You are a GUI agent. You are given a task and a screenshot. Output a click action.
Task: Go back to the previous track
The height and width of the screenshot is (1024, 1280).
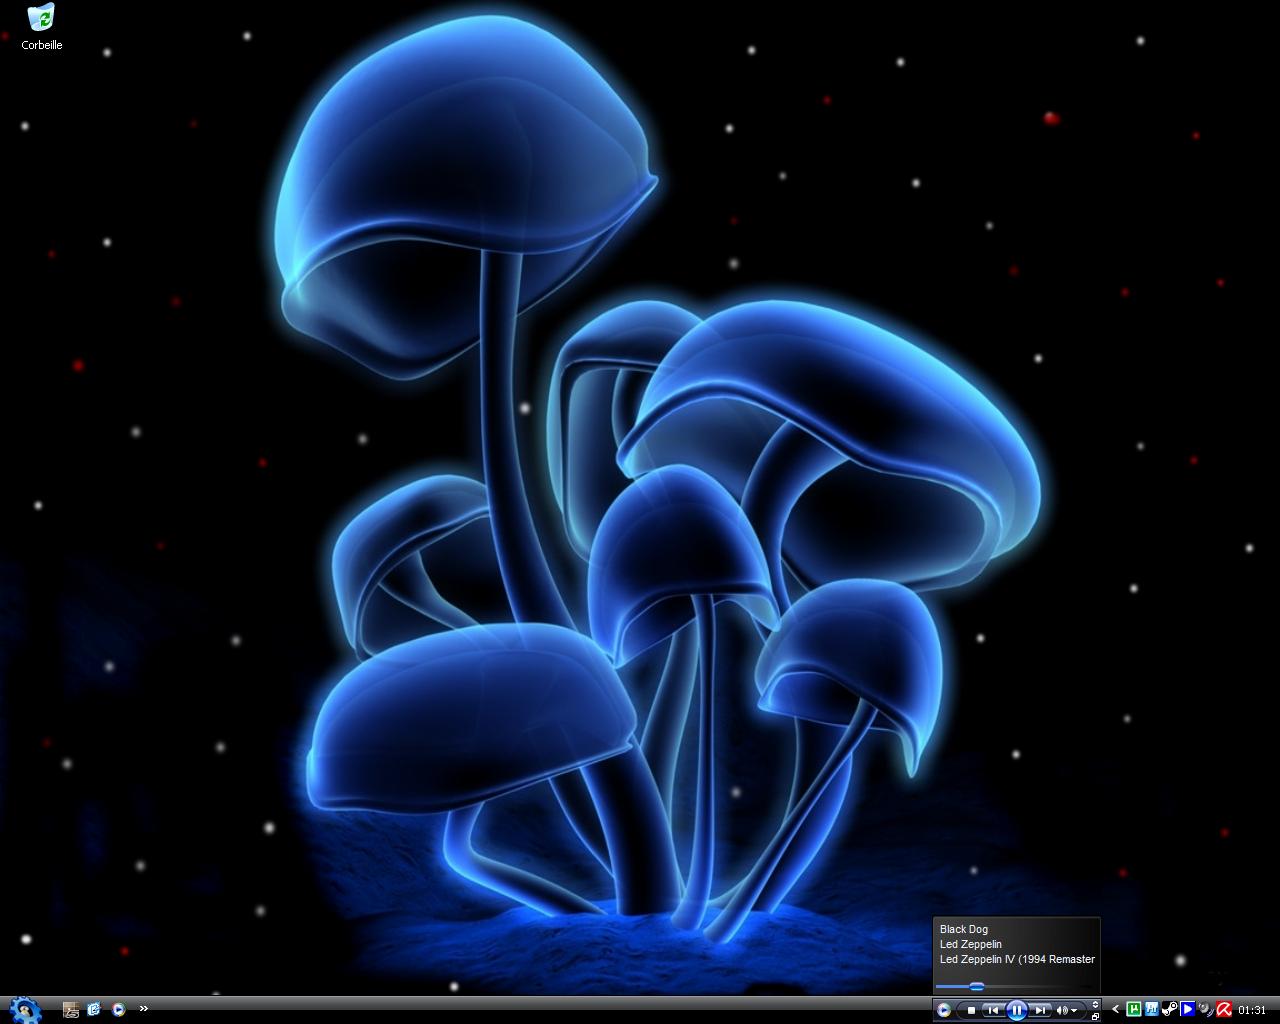(993, 1010)
